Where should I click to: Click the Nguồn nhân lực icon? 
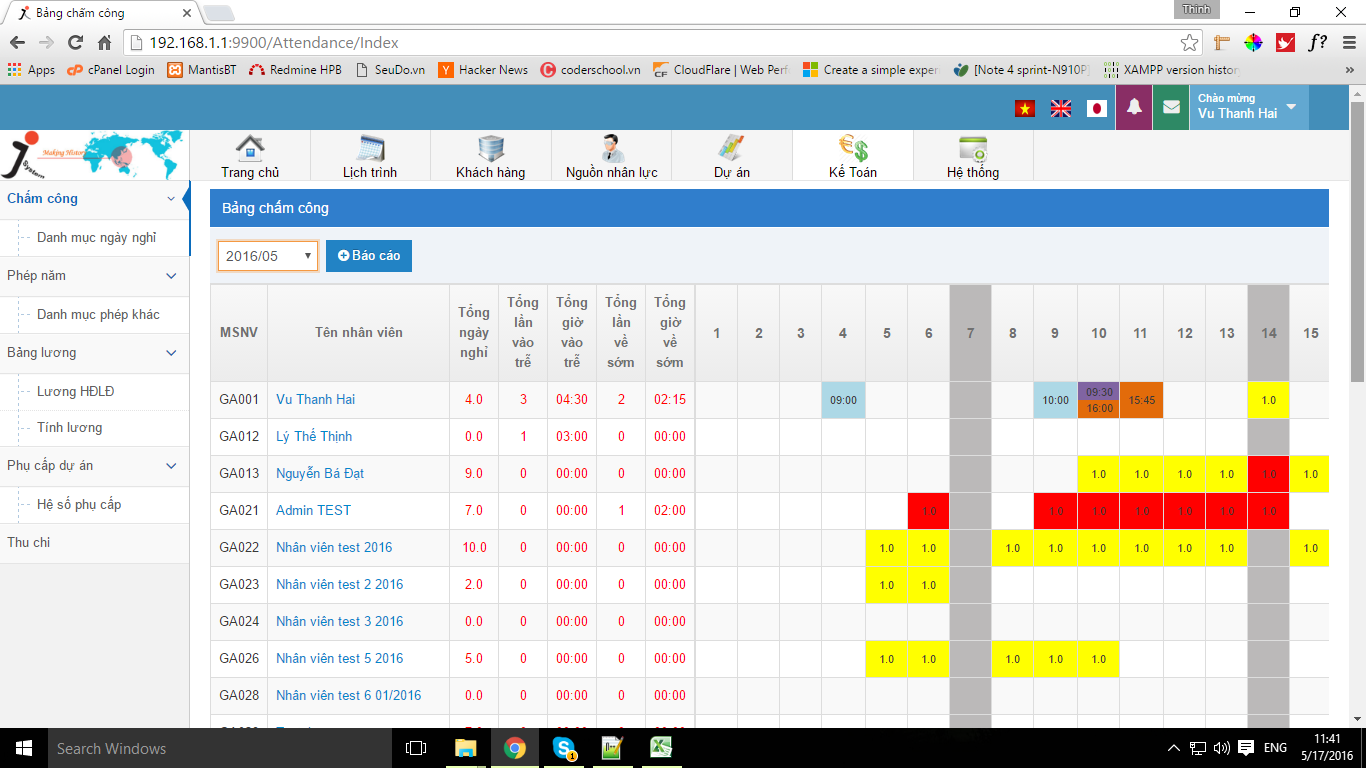tap(611, 148)
